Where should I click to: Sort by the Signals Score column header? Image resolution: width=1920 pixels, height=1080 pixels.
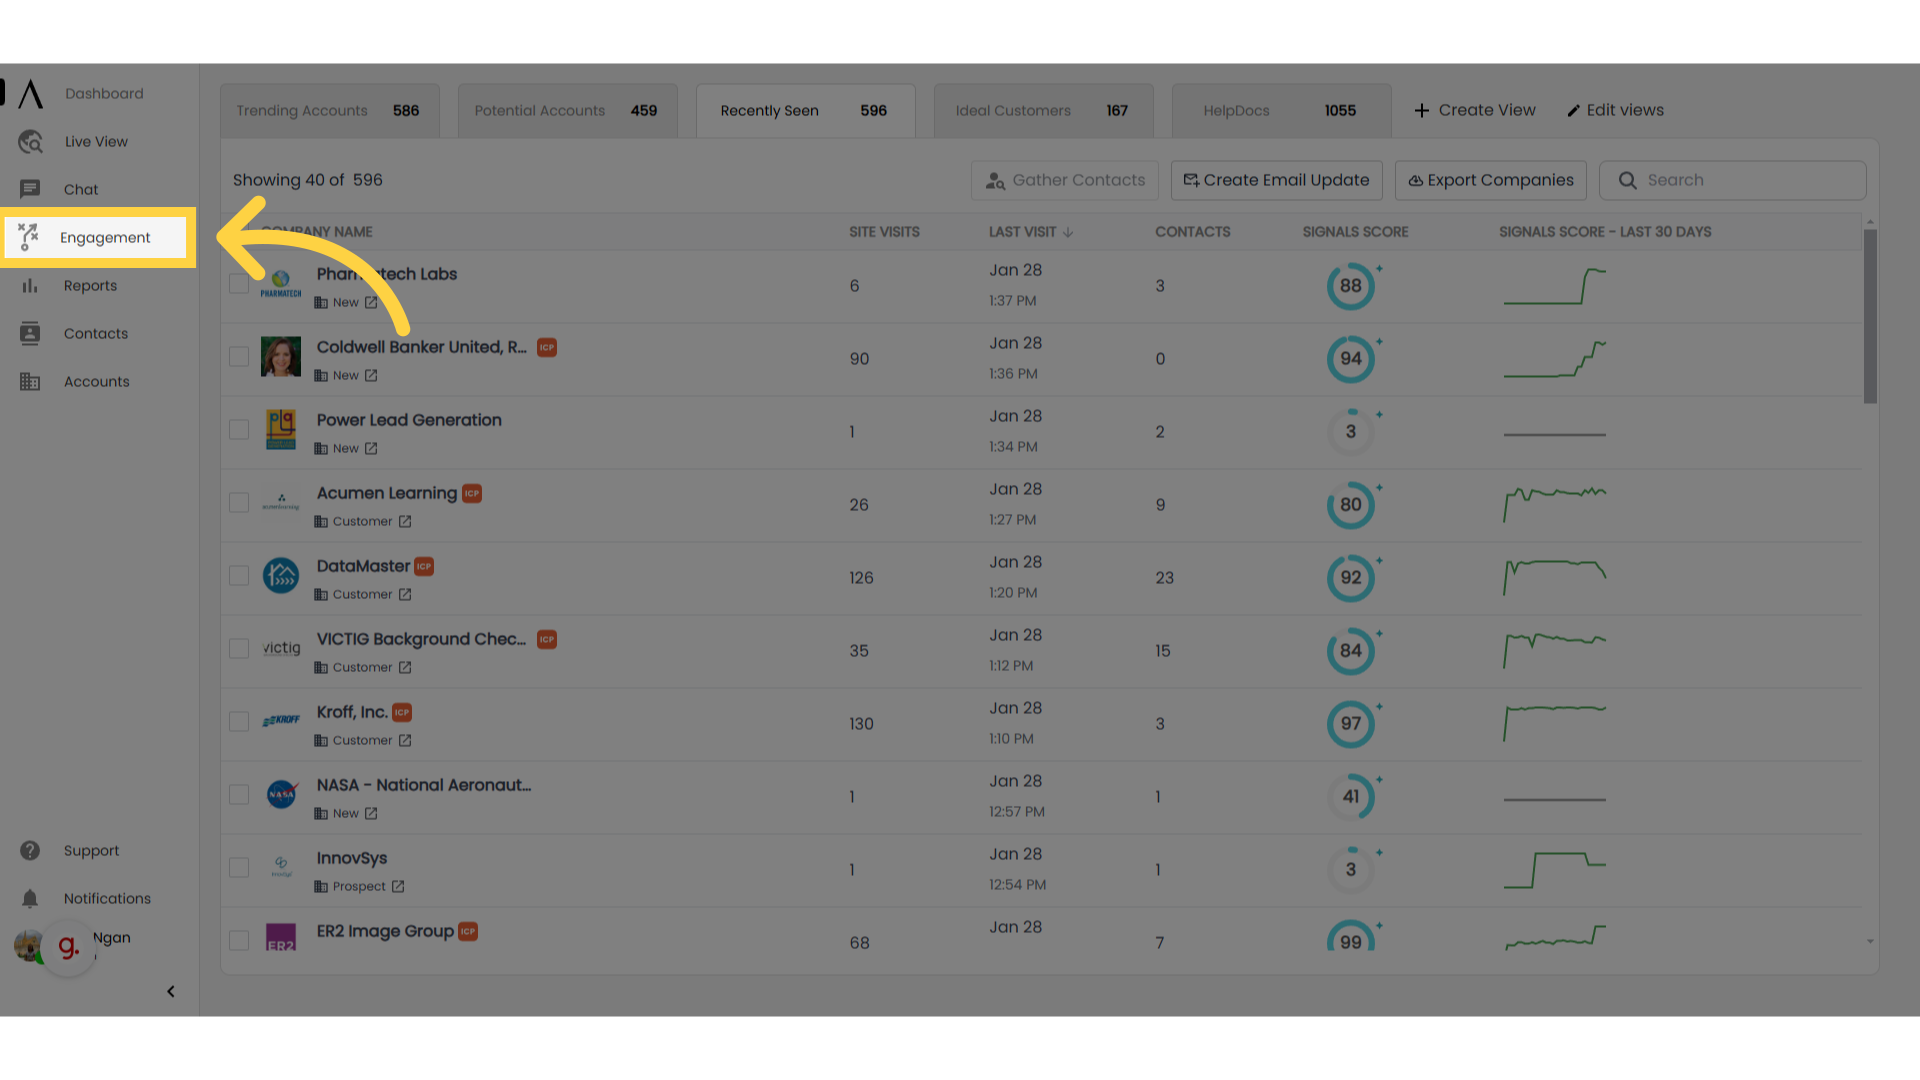[x=1355, y=232]
